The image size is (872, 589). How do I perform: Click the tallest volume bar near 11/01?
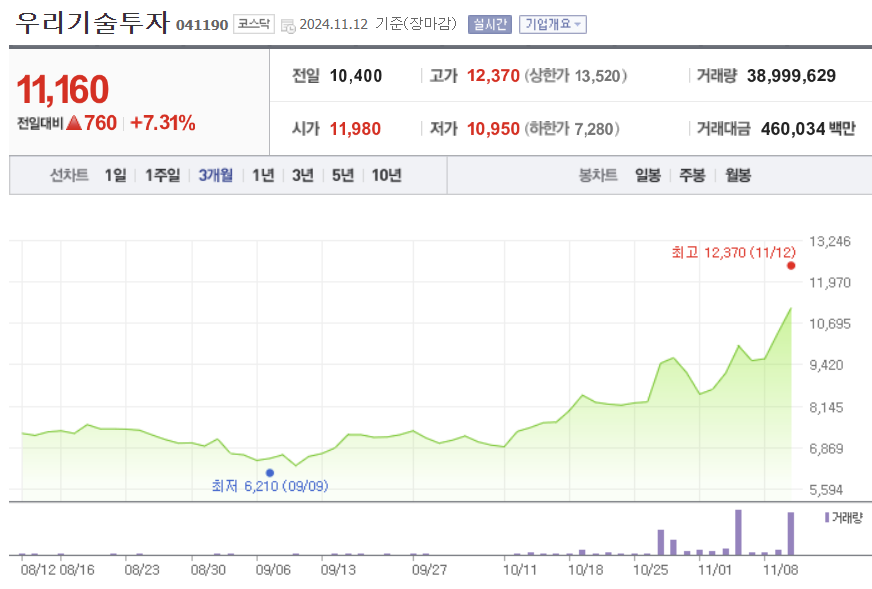tap(738, 532)
